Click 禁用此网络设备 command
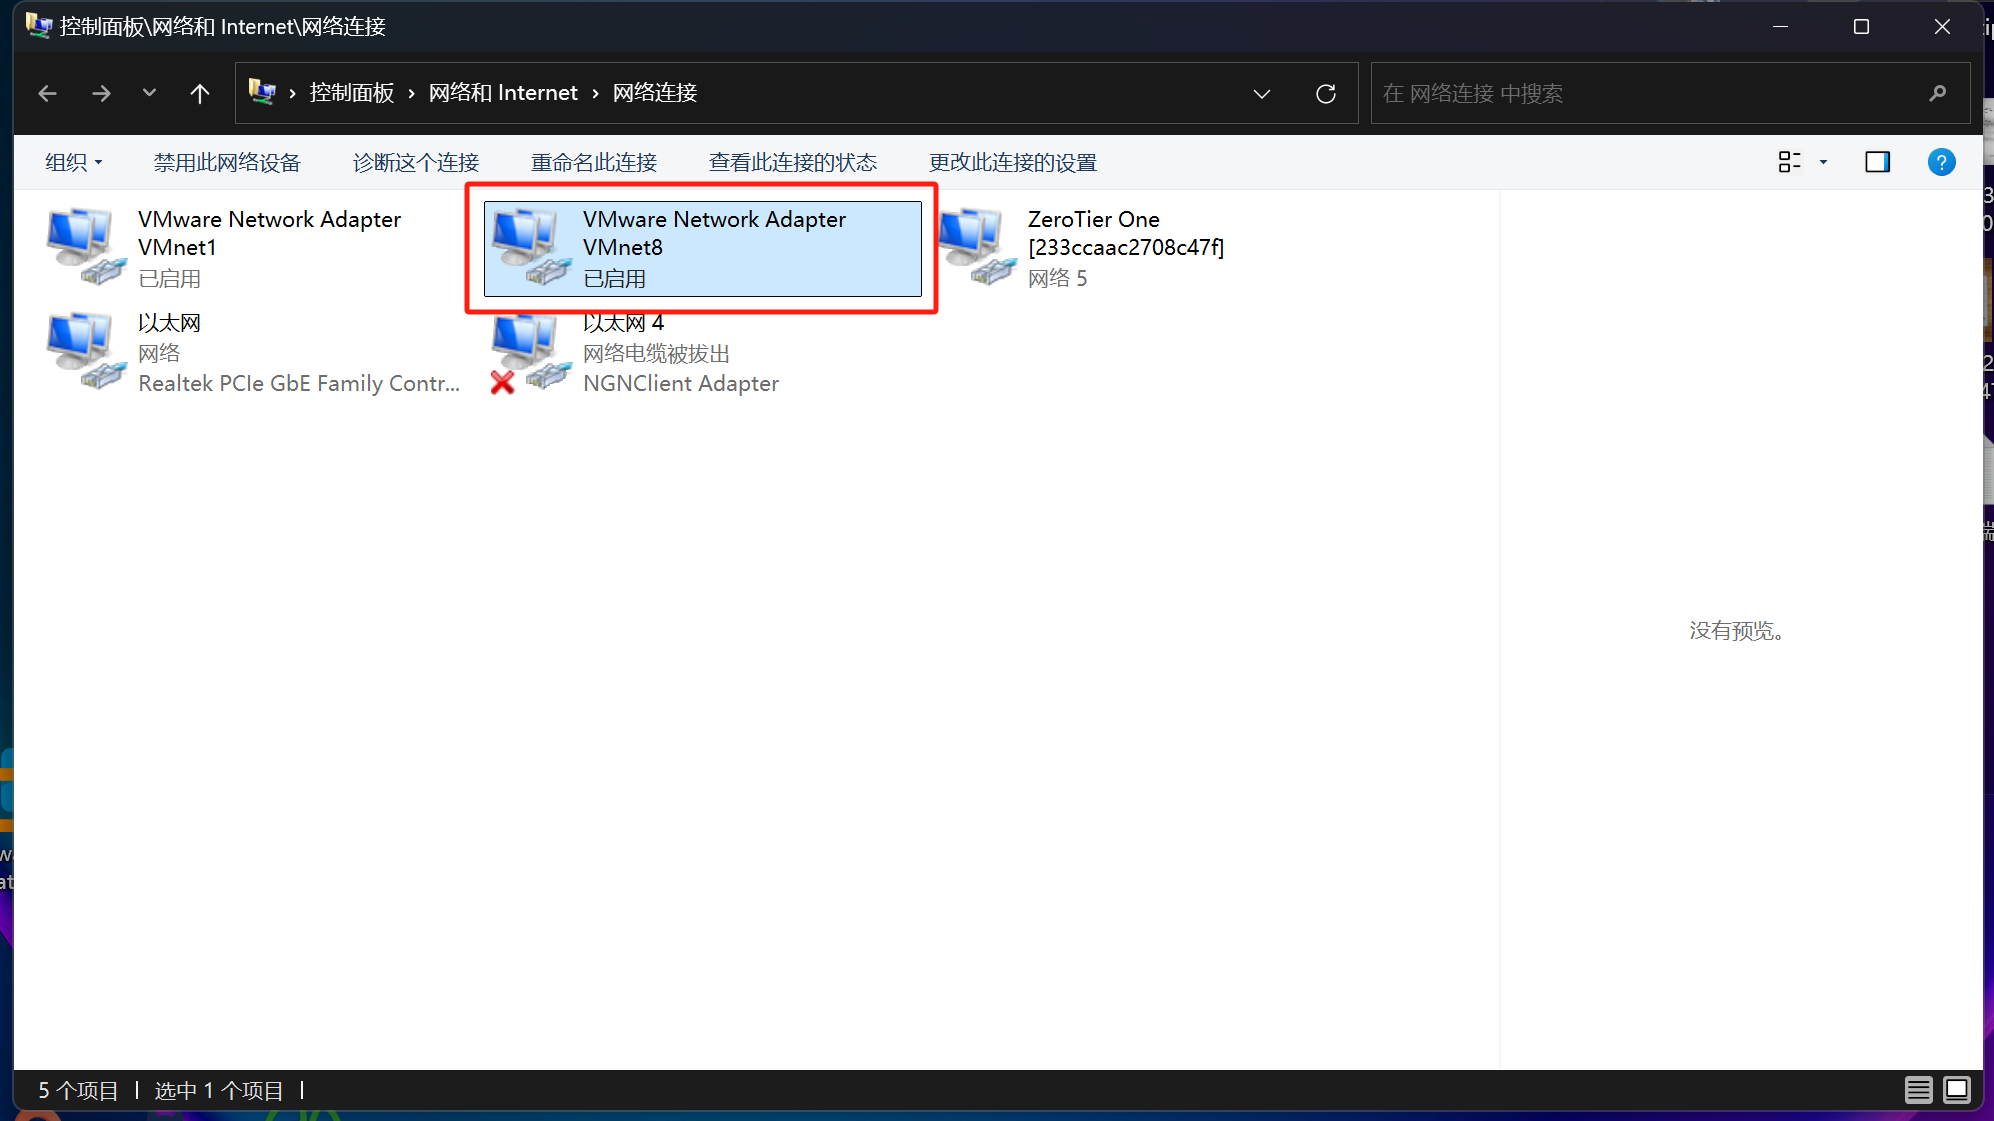The image size is (1994, 1121). (227, 162)
